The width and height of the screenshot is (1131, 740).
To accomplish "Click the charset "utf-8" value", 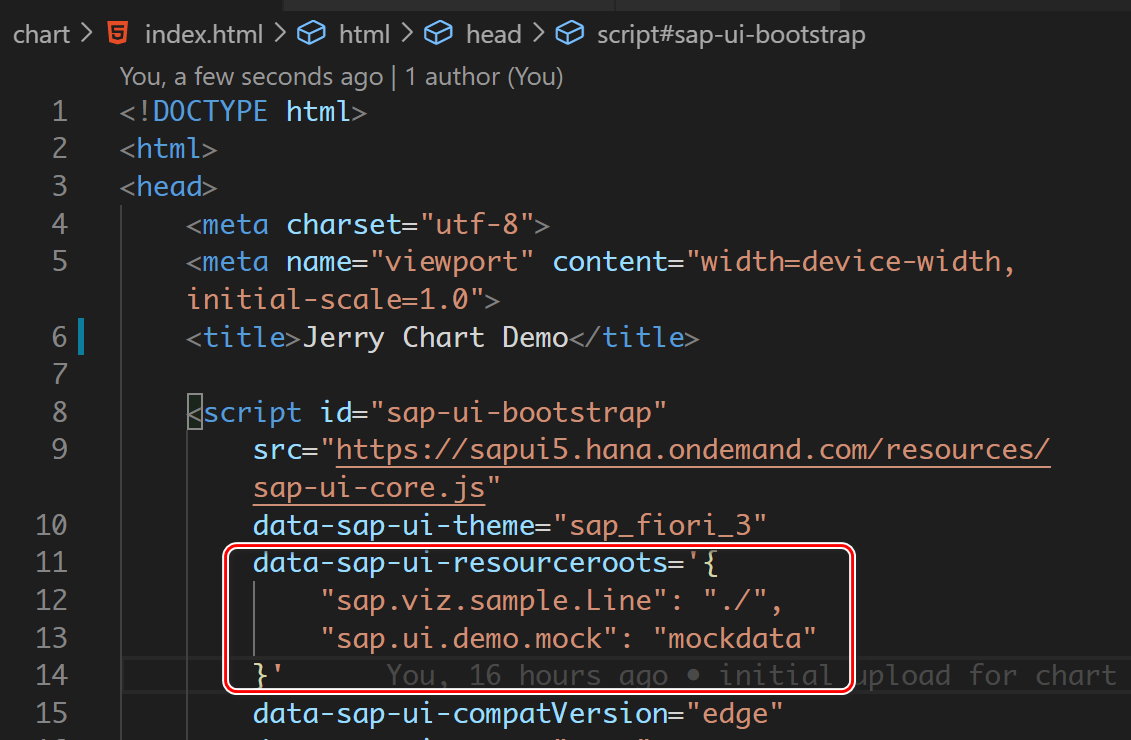I will [477, 224].
